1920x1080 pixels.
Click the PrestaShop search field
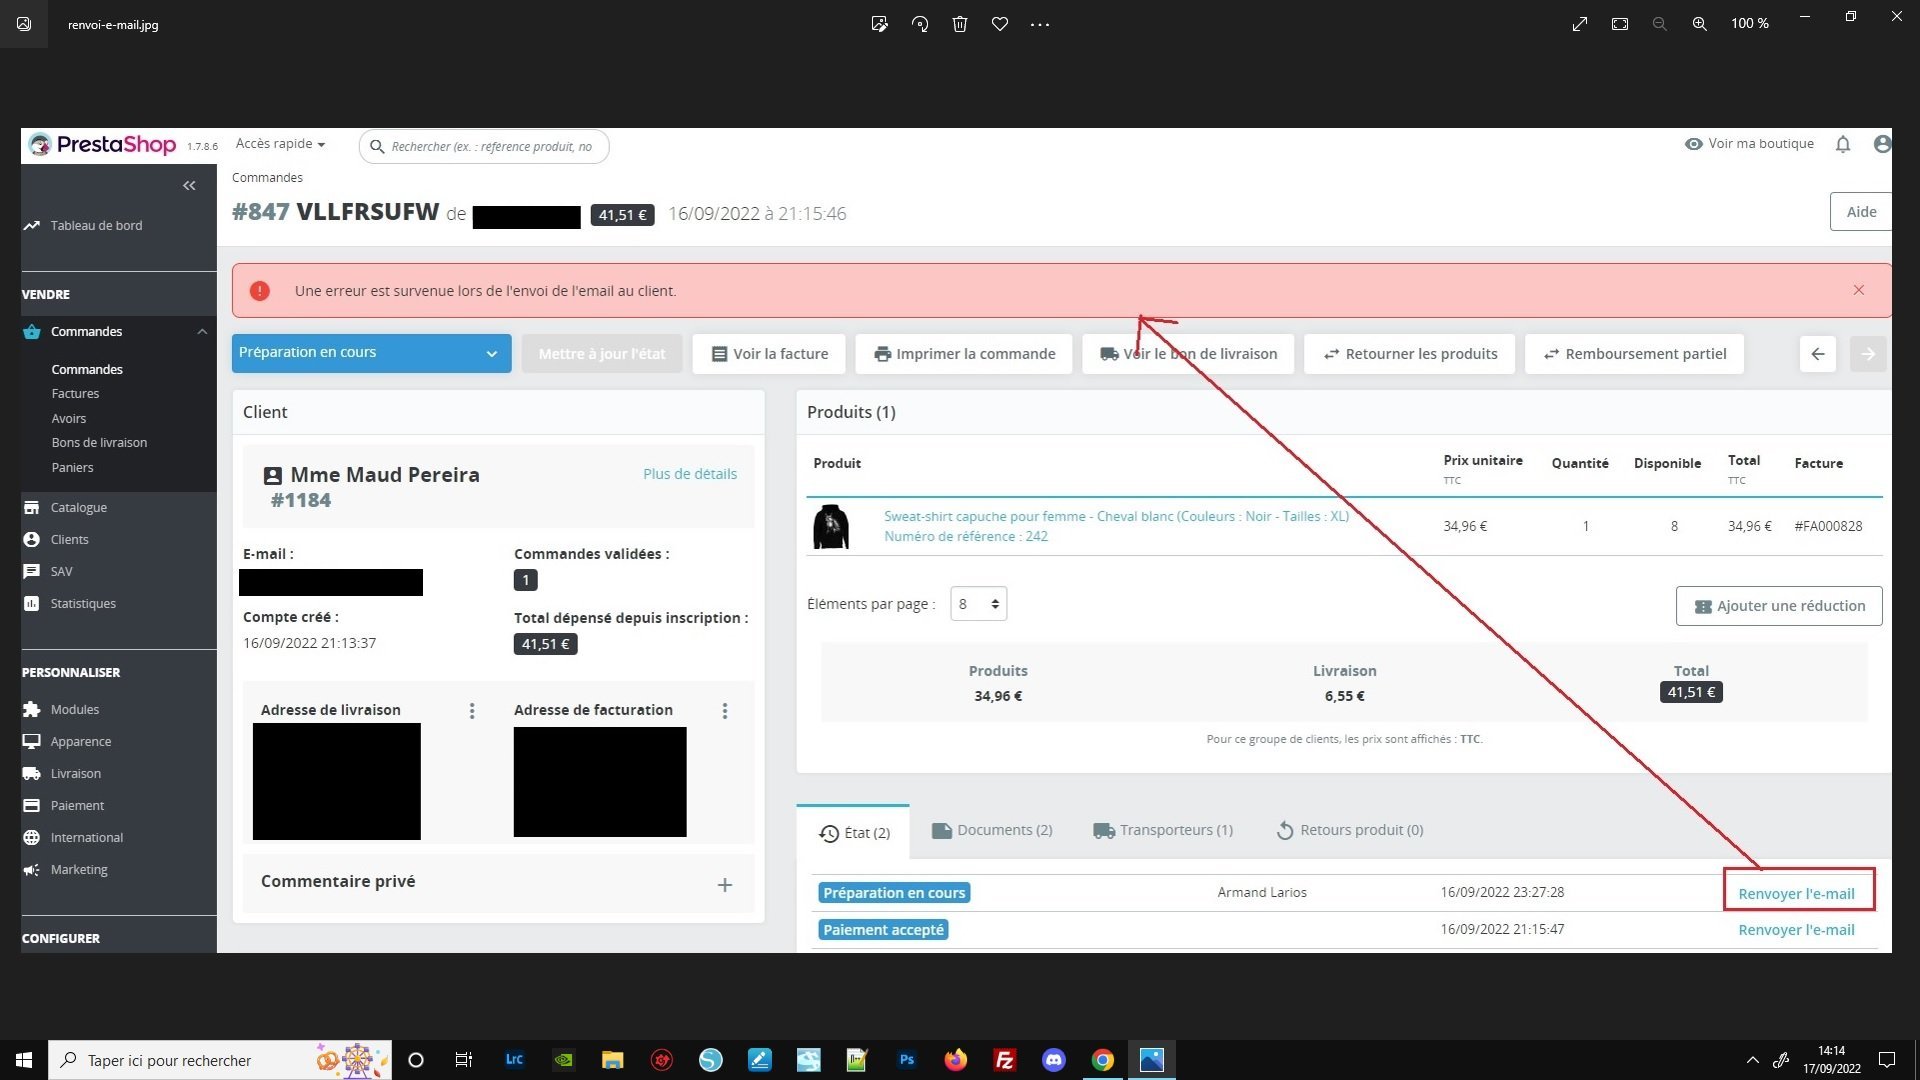click(490, 146)
